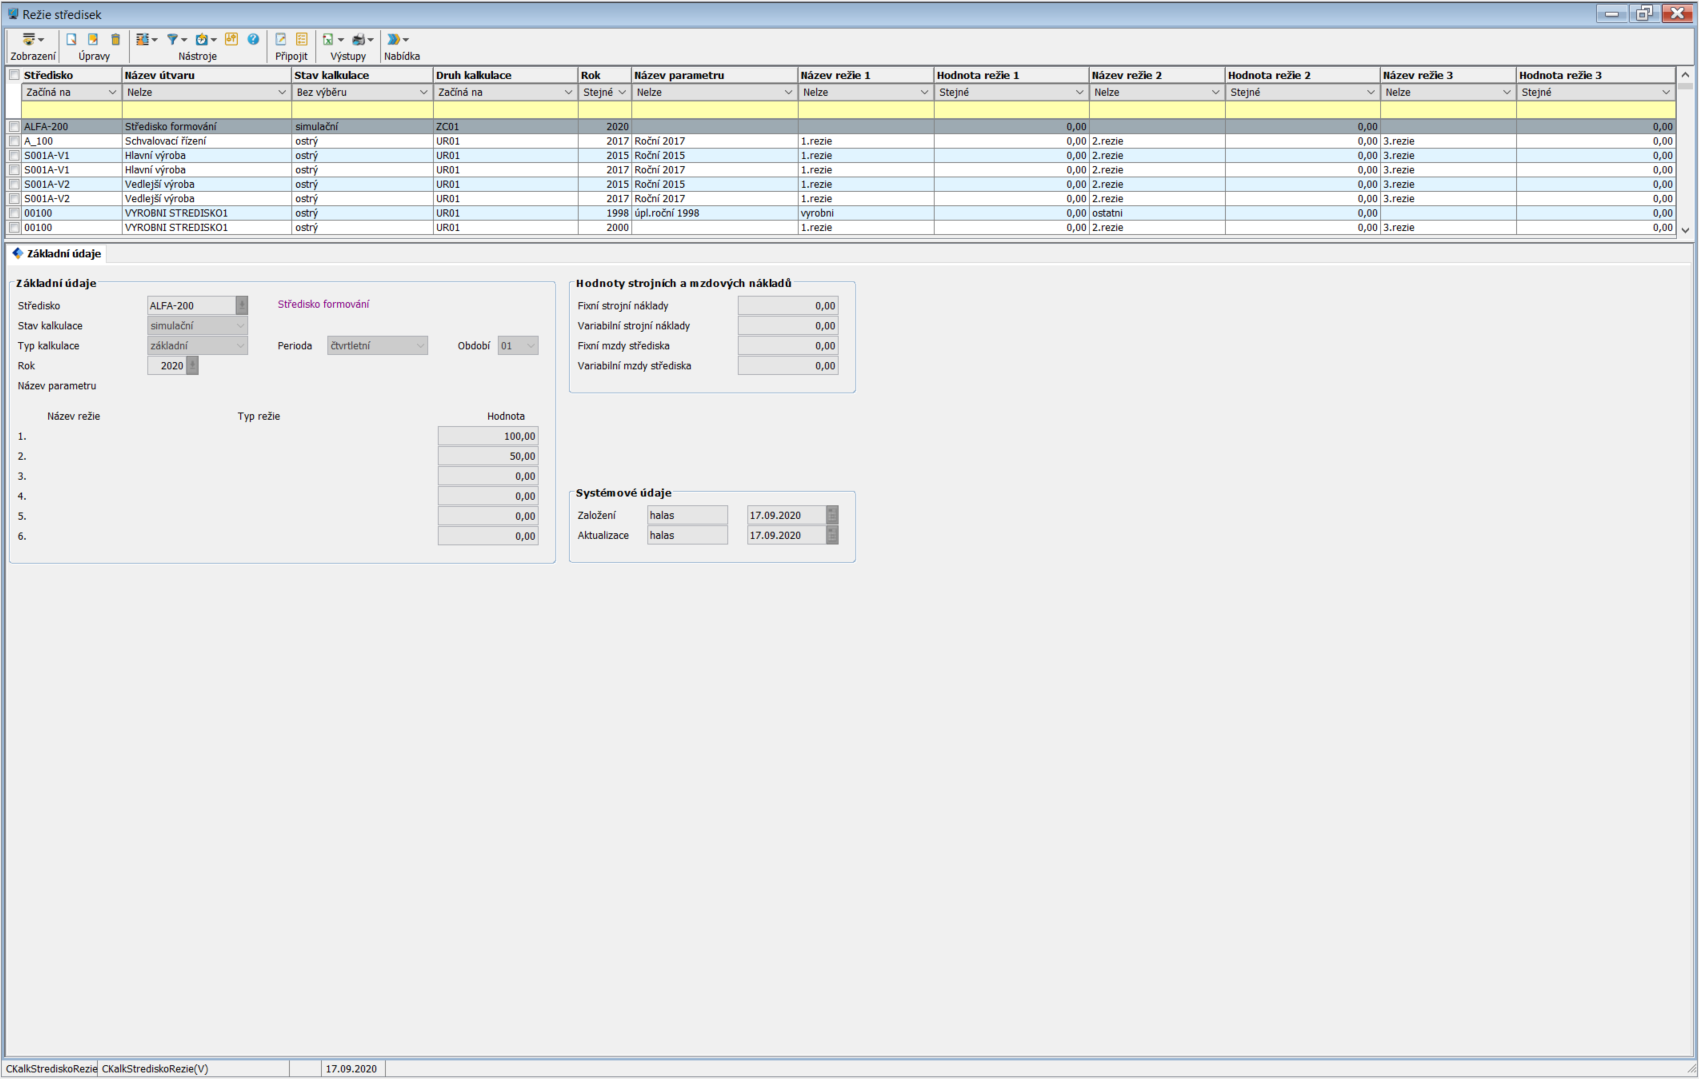Toggle the select-all checkbox in grid header
The width and height of the screenshot is (1699, 1079).
pyautogui.click(x=14, y=75)
